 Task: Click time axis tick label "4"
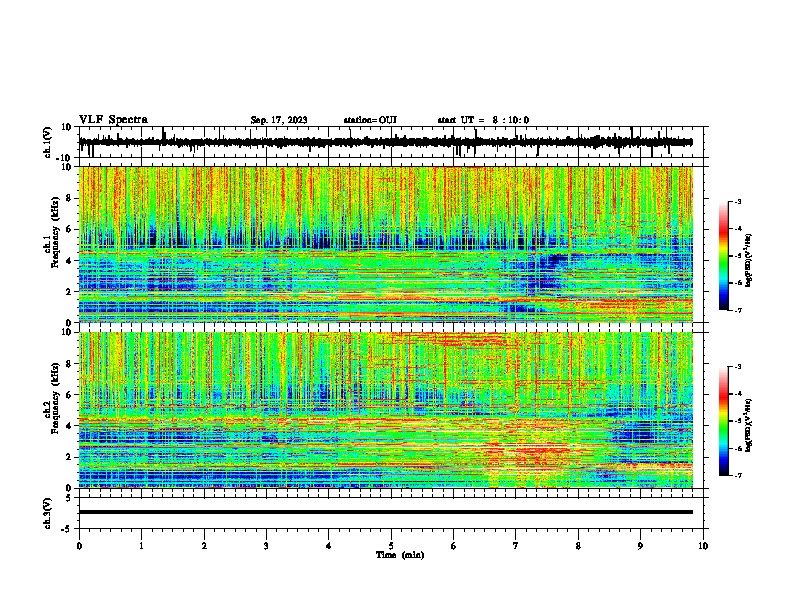point(329,546)
